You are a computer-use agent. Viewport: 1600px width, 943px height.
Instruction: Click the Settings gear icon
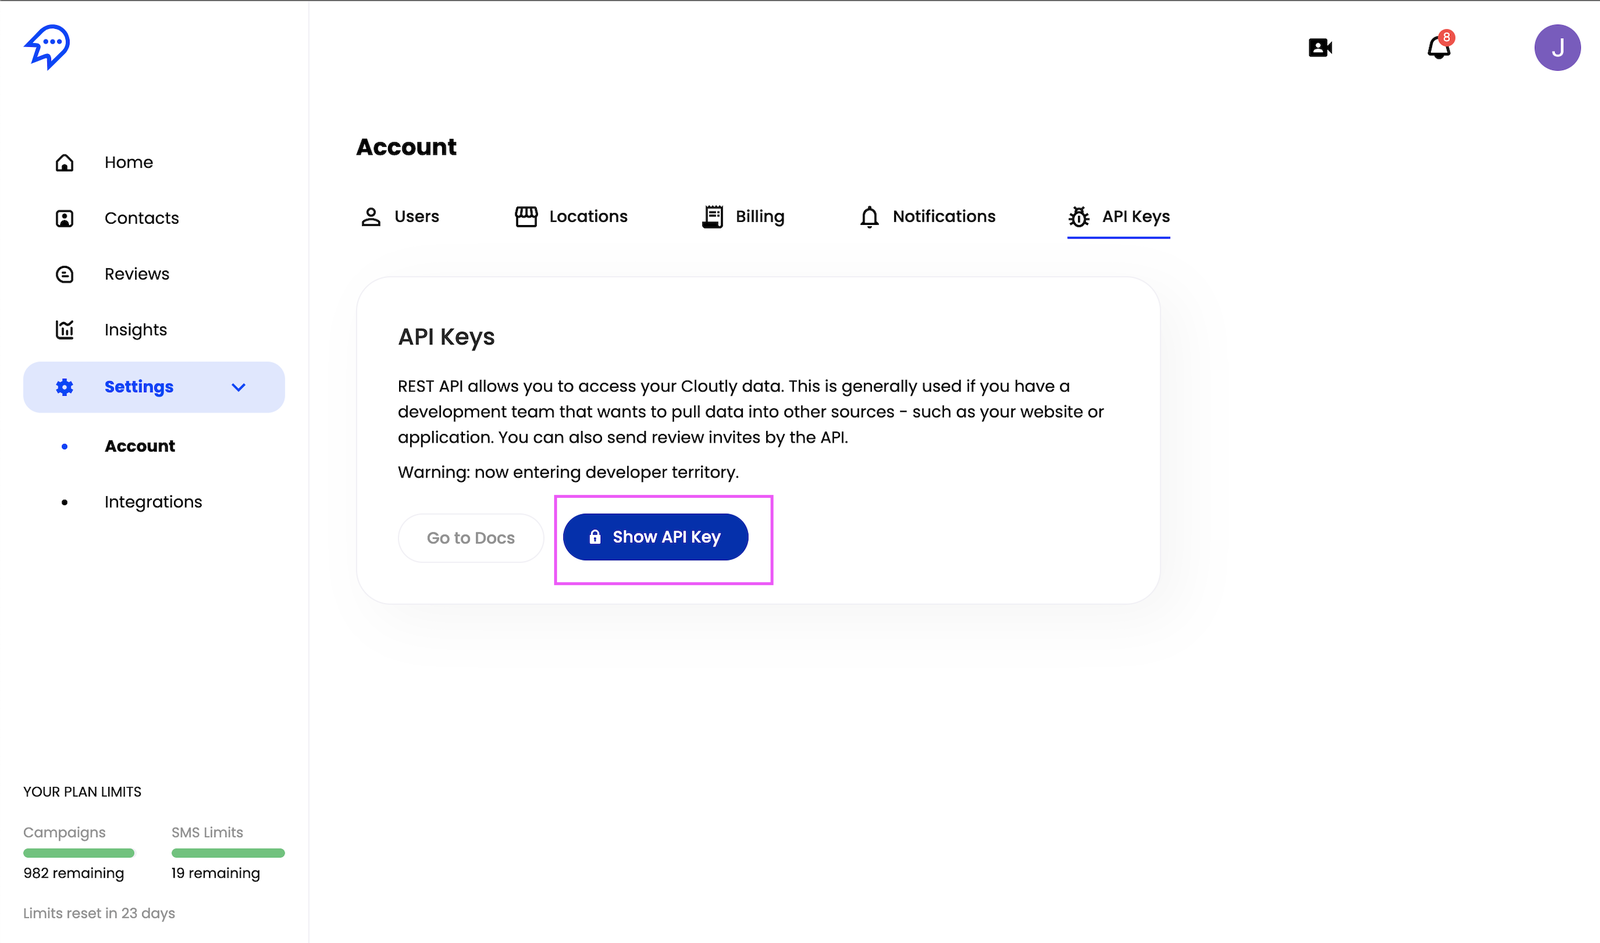point(64,387)
